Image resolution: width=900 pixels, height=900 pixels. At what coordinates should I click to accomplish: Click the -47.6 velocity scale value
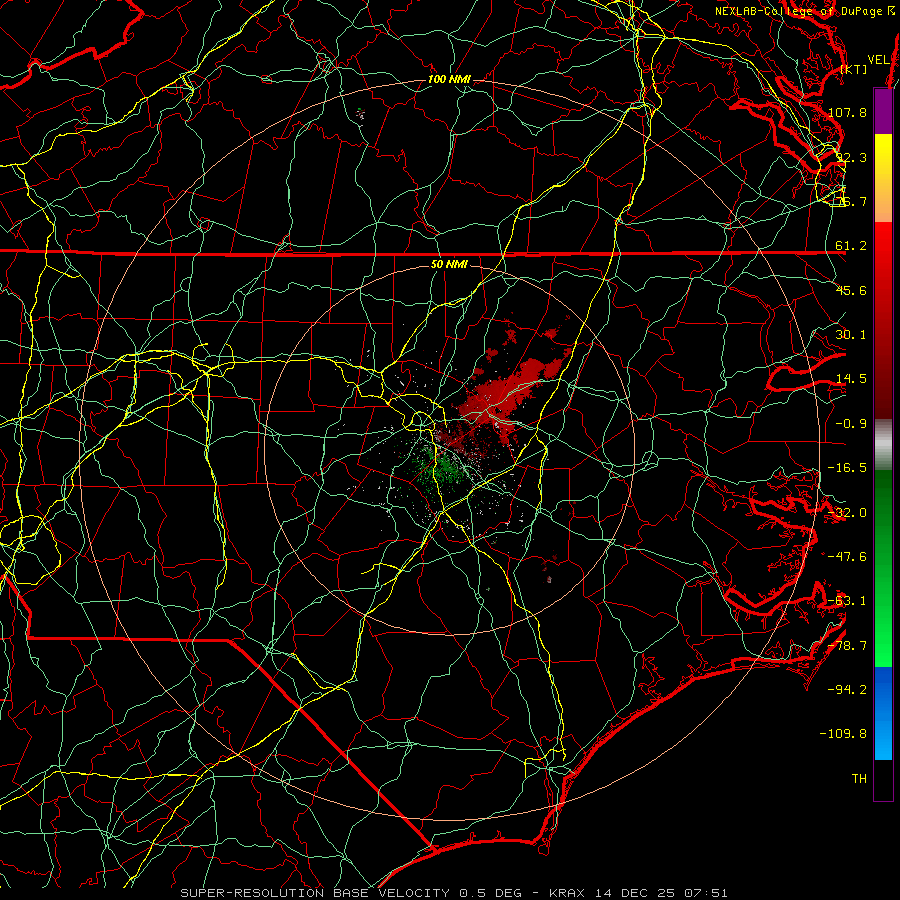(x=847, y=557)
